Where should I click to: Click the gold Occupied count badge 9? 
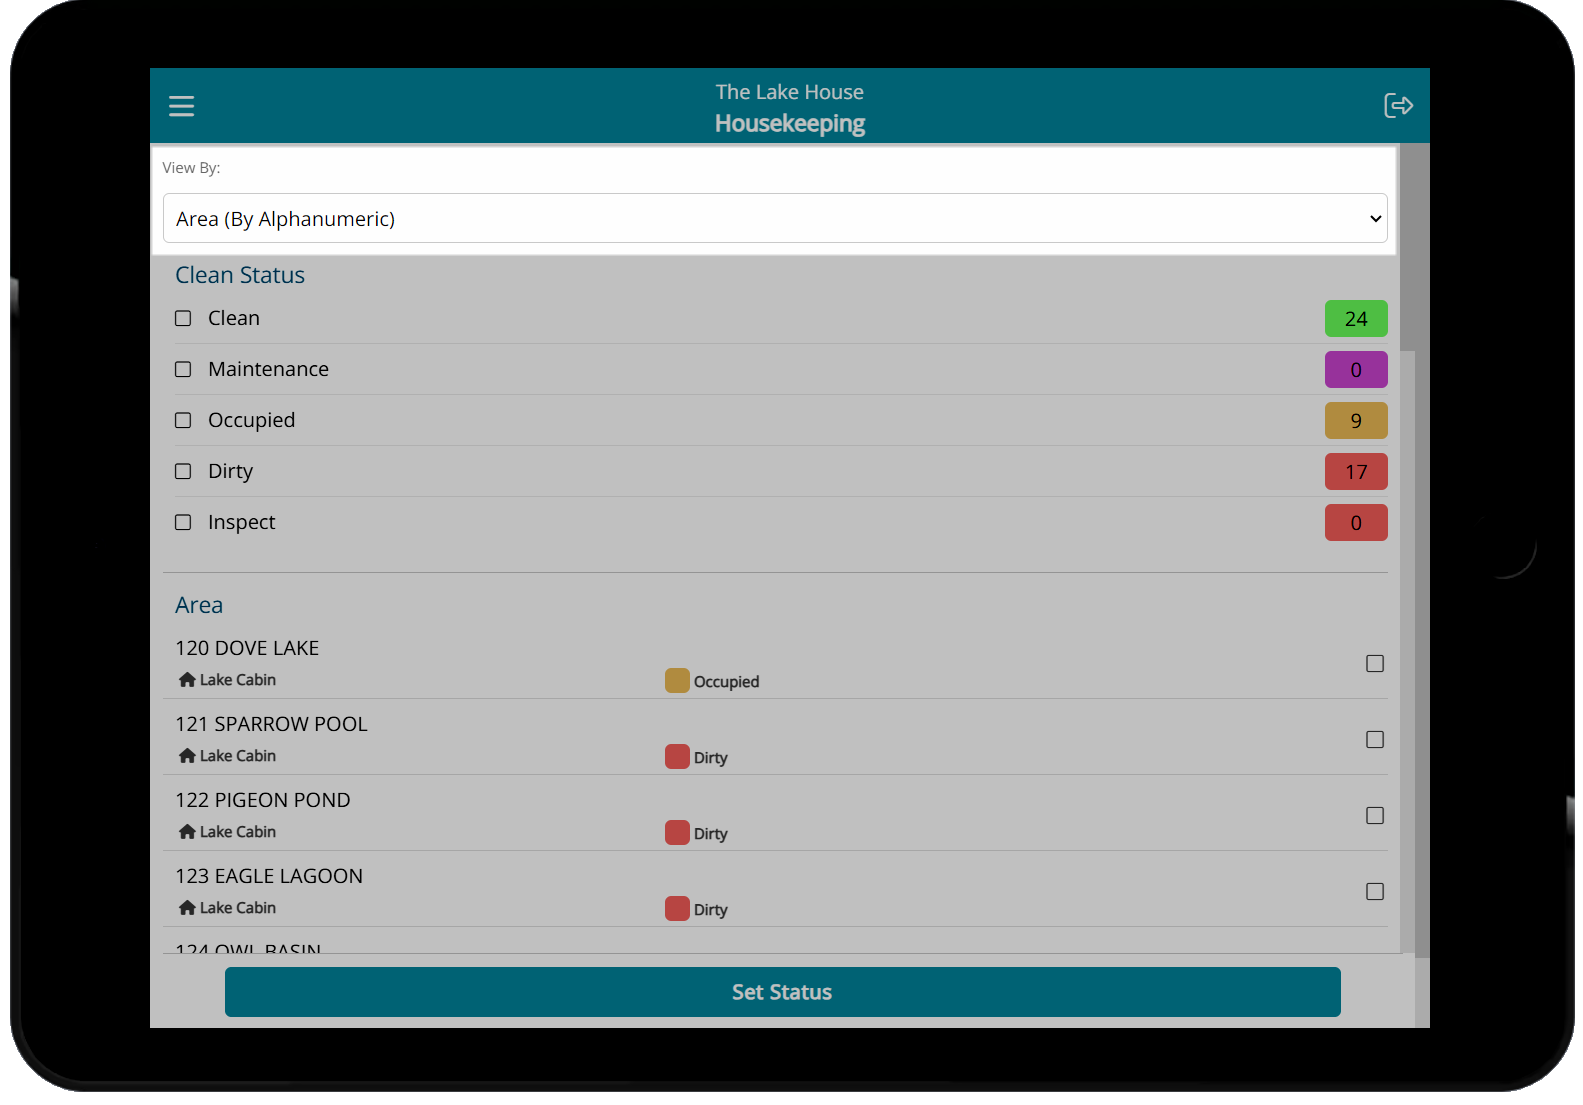(1356, 421)
